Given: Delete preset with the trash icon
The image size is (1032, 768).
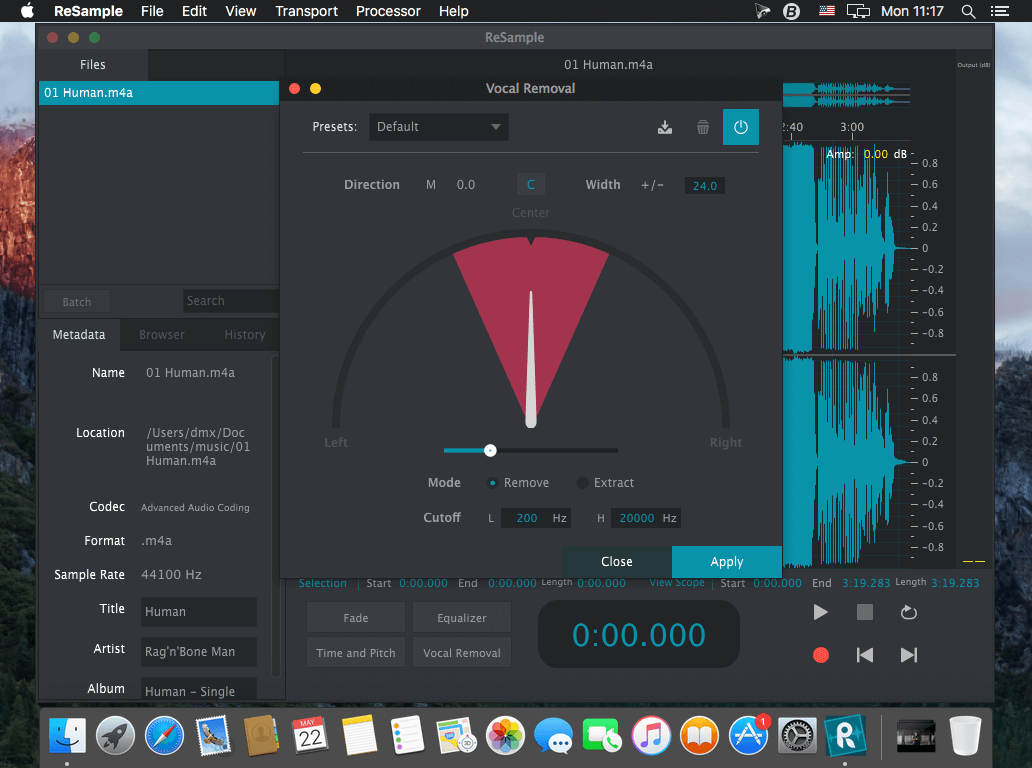Looking at the screenshot, I should 703,127.
